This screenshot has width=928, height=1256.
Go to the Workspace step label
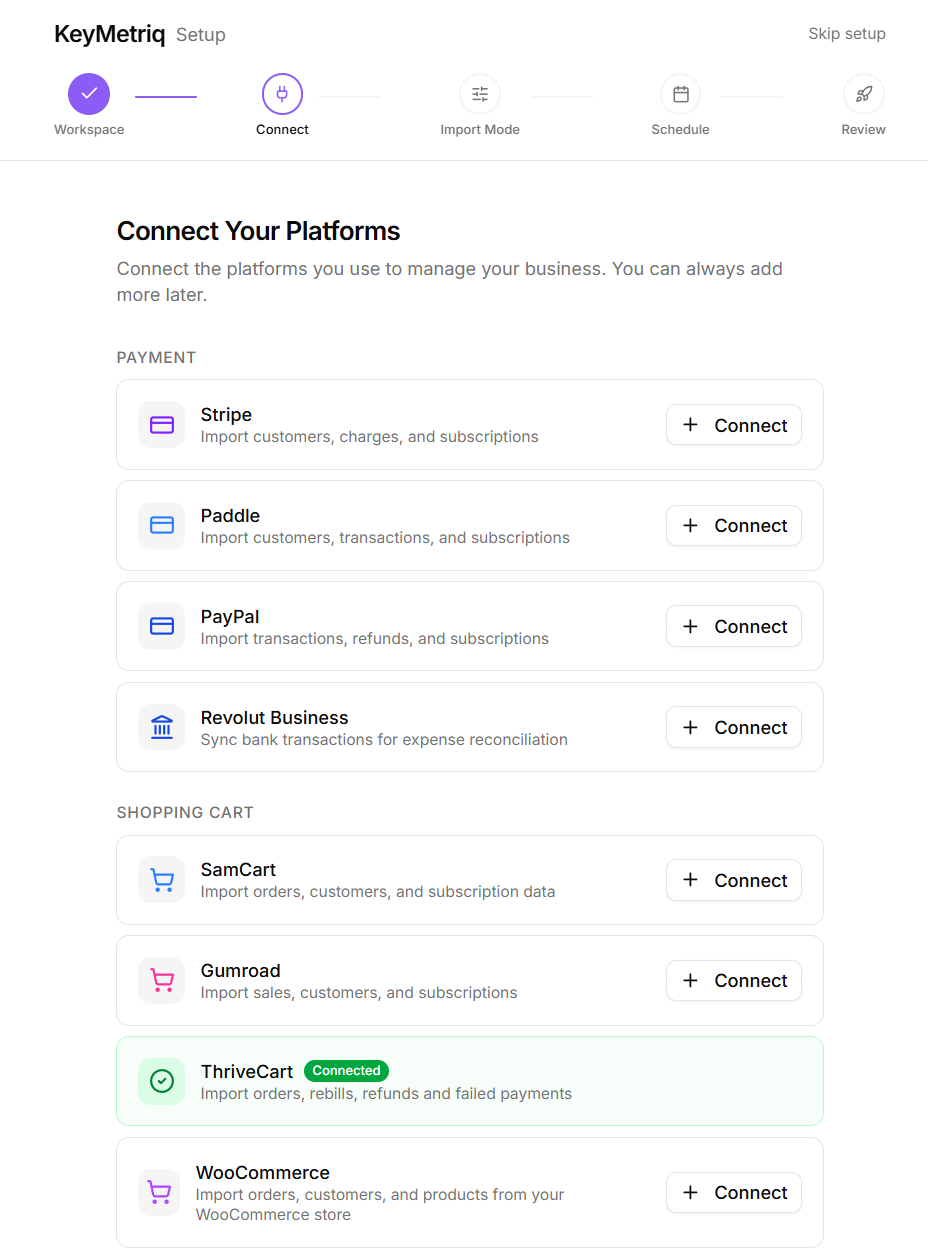tap(89, 130)
